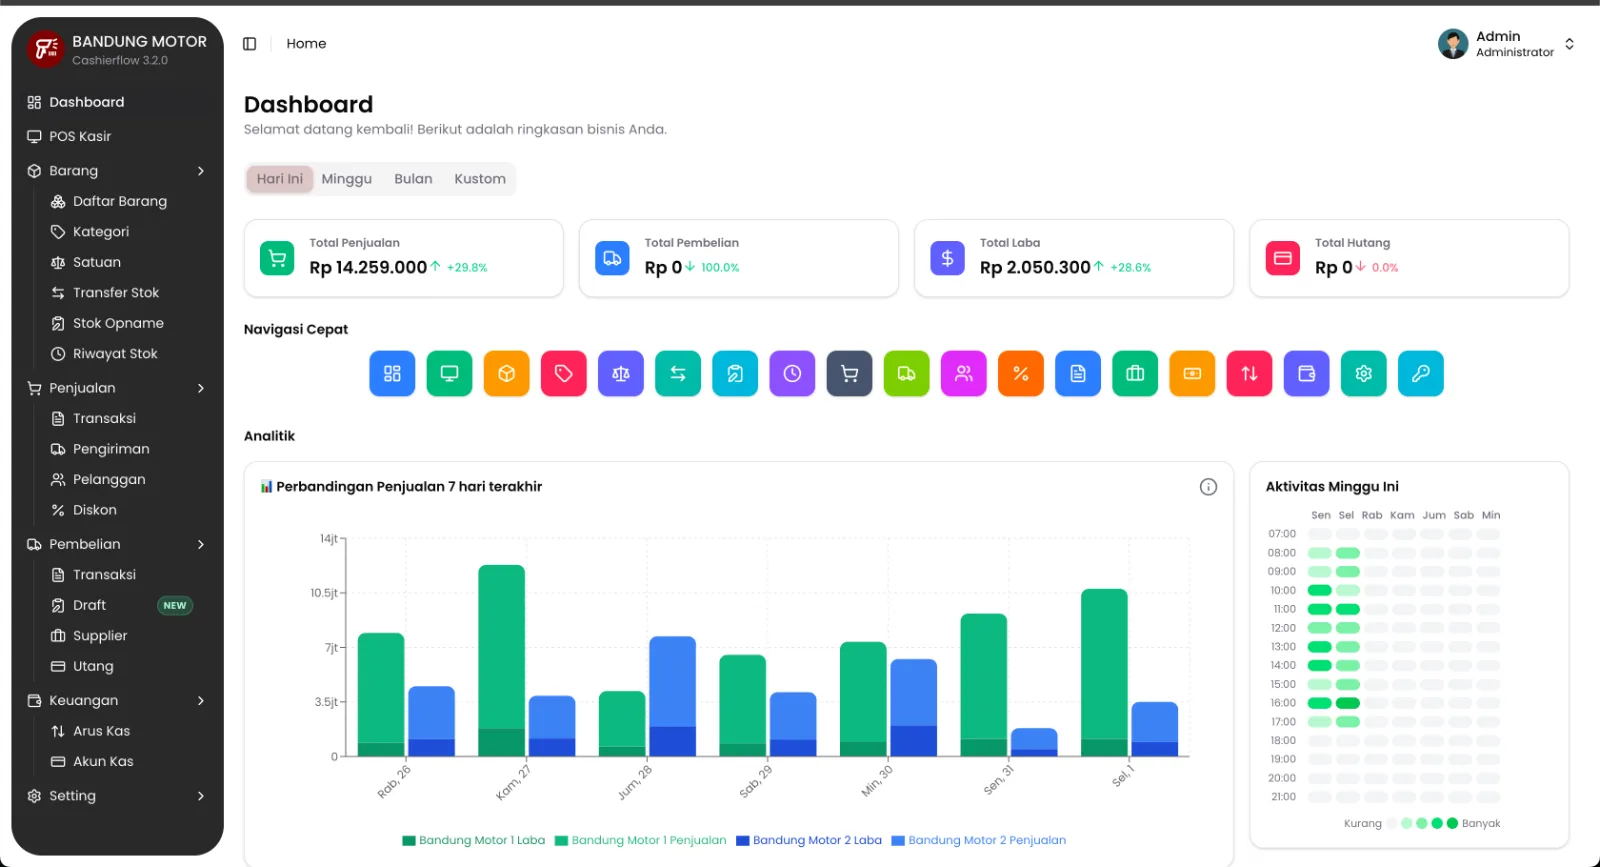The width and height of the screenshot is (1600, 867).
Task: Open the green supplier briefcase quick-nav icon
Action: click(1135, 373)
